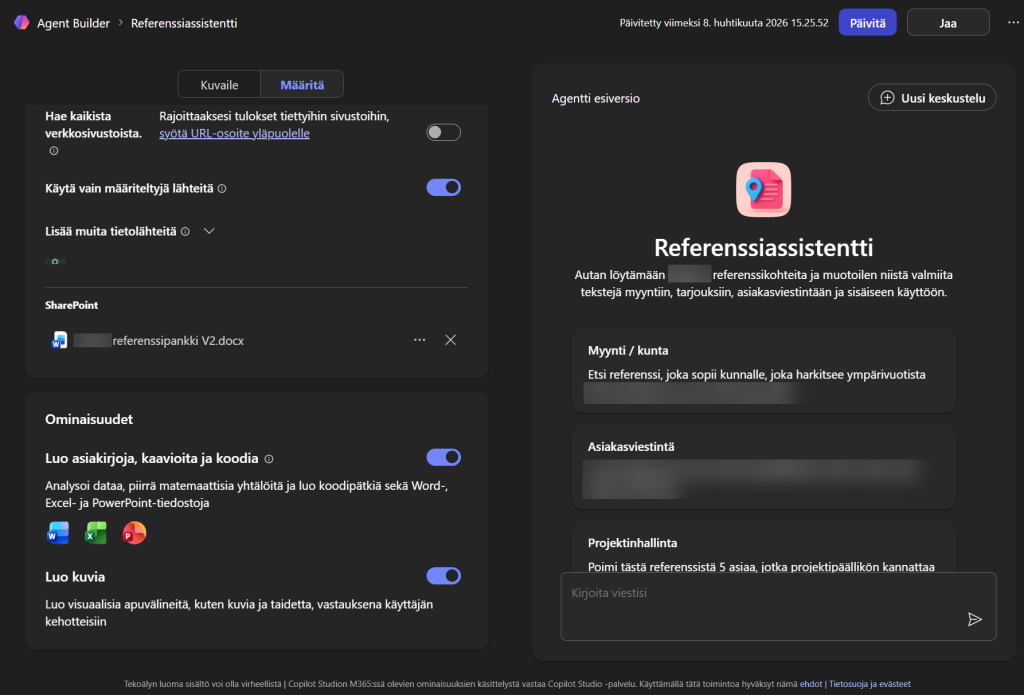
Task: Turn off Luo kuvia toggle
Action: [443, 575]
